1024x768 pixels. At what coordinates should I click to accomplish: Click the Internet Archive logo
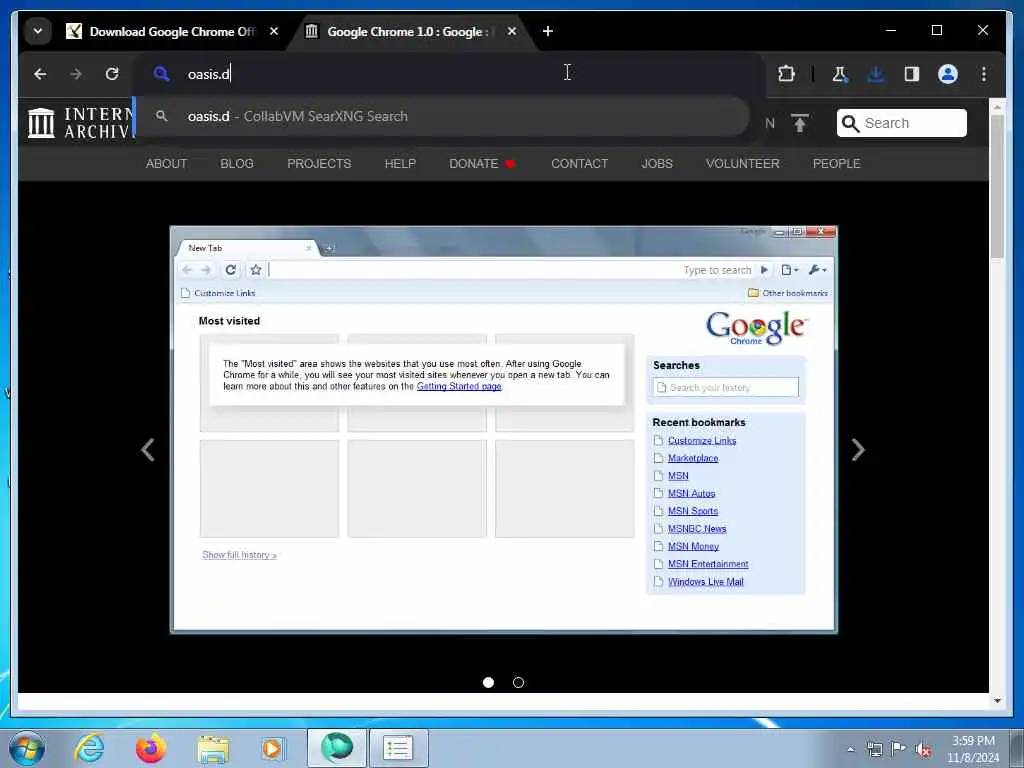(x=80, y=123)
